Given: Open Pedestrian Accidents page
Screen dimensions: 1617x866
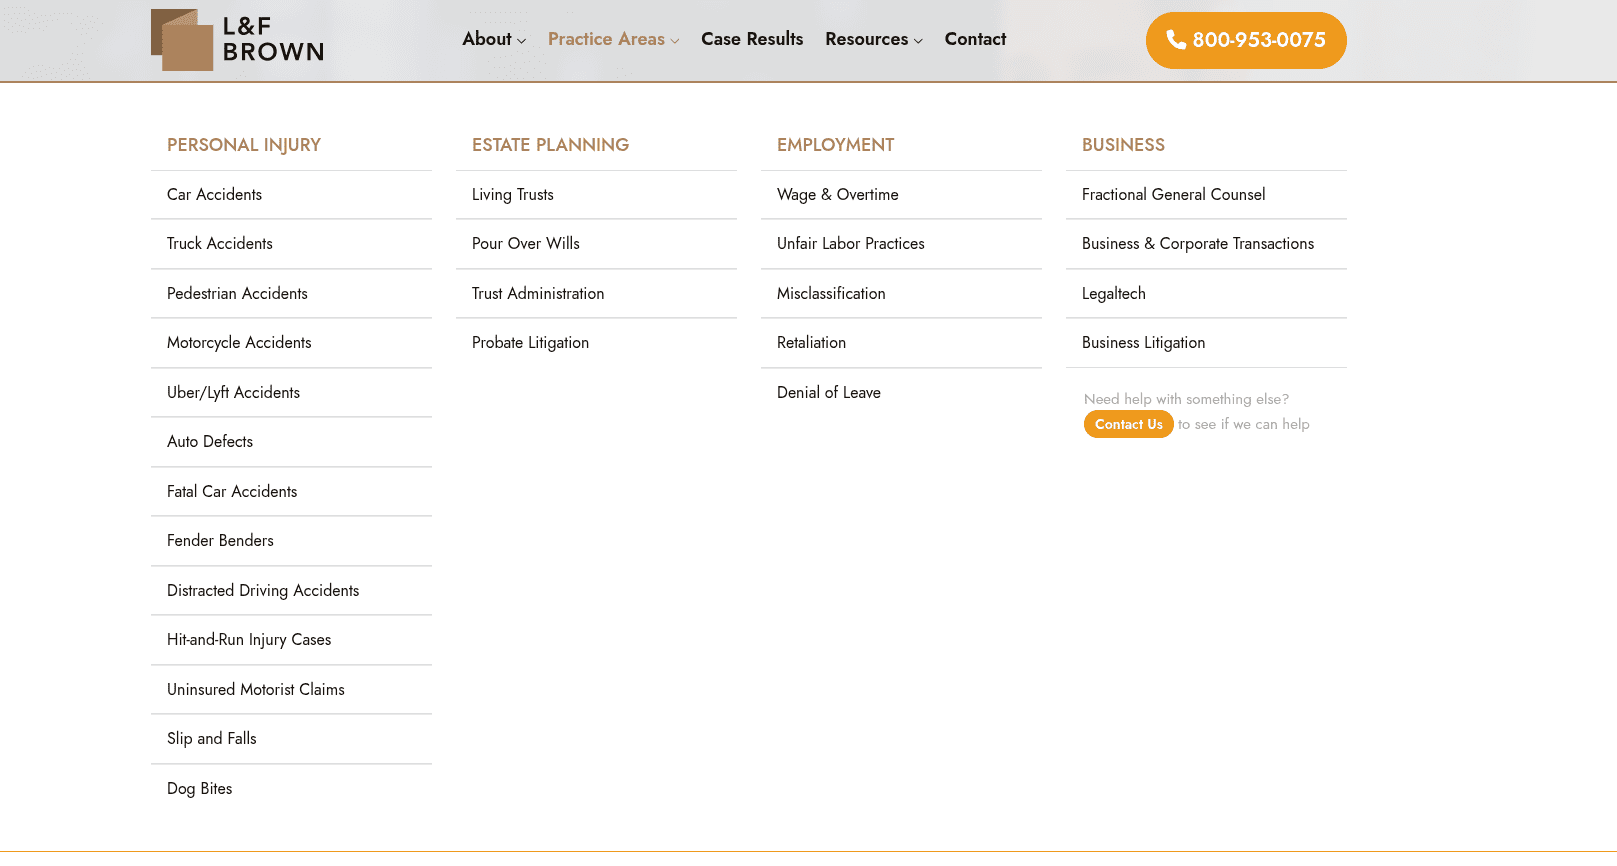Looking at the screenshot, I should (291, 294).
